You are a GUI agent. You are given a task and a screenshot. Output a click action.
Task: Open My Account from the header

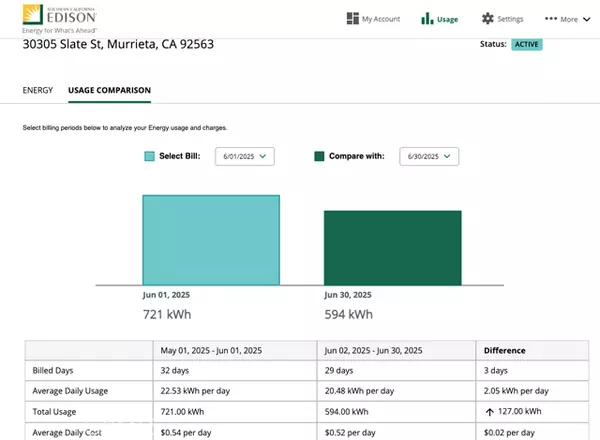pyautogui.click(x=373, y=18)
